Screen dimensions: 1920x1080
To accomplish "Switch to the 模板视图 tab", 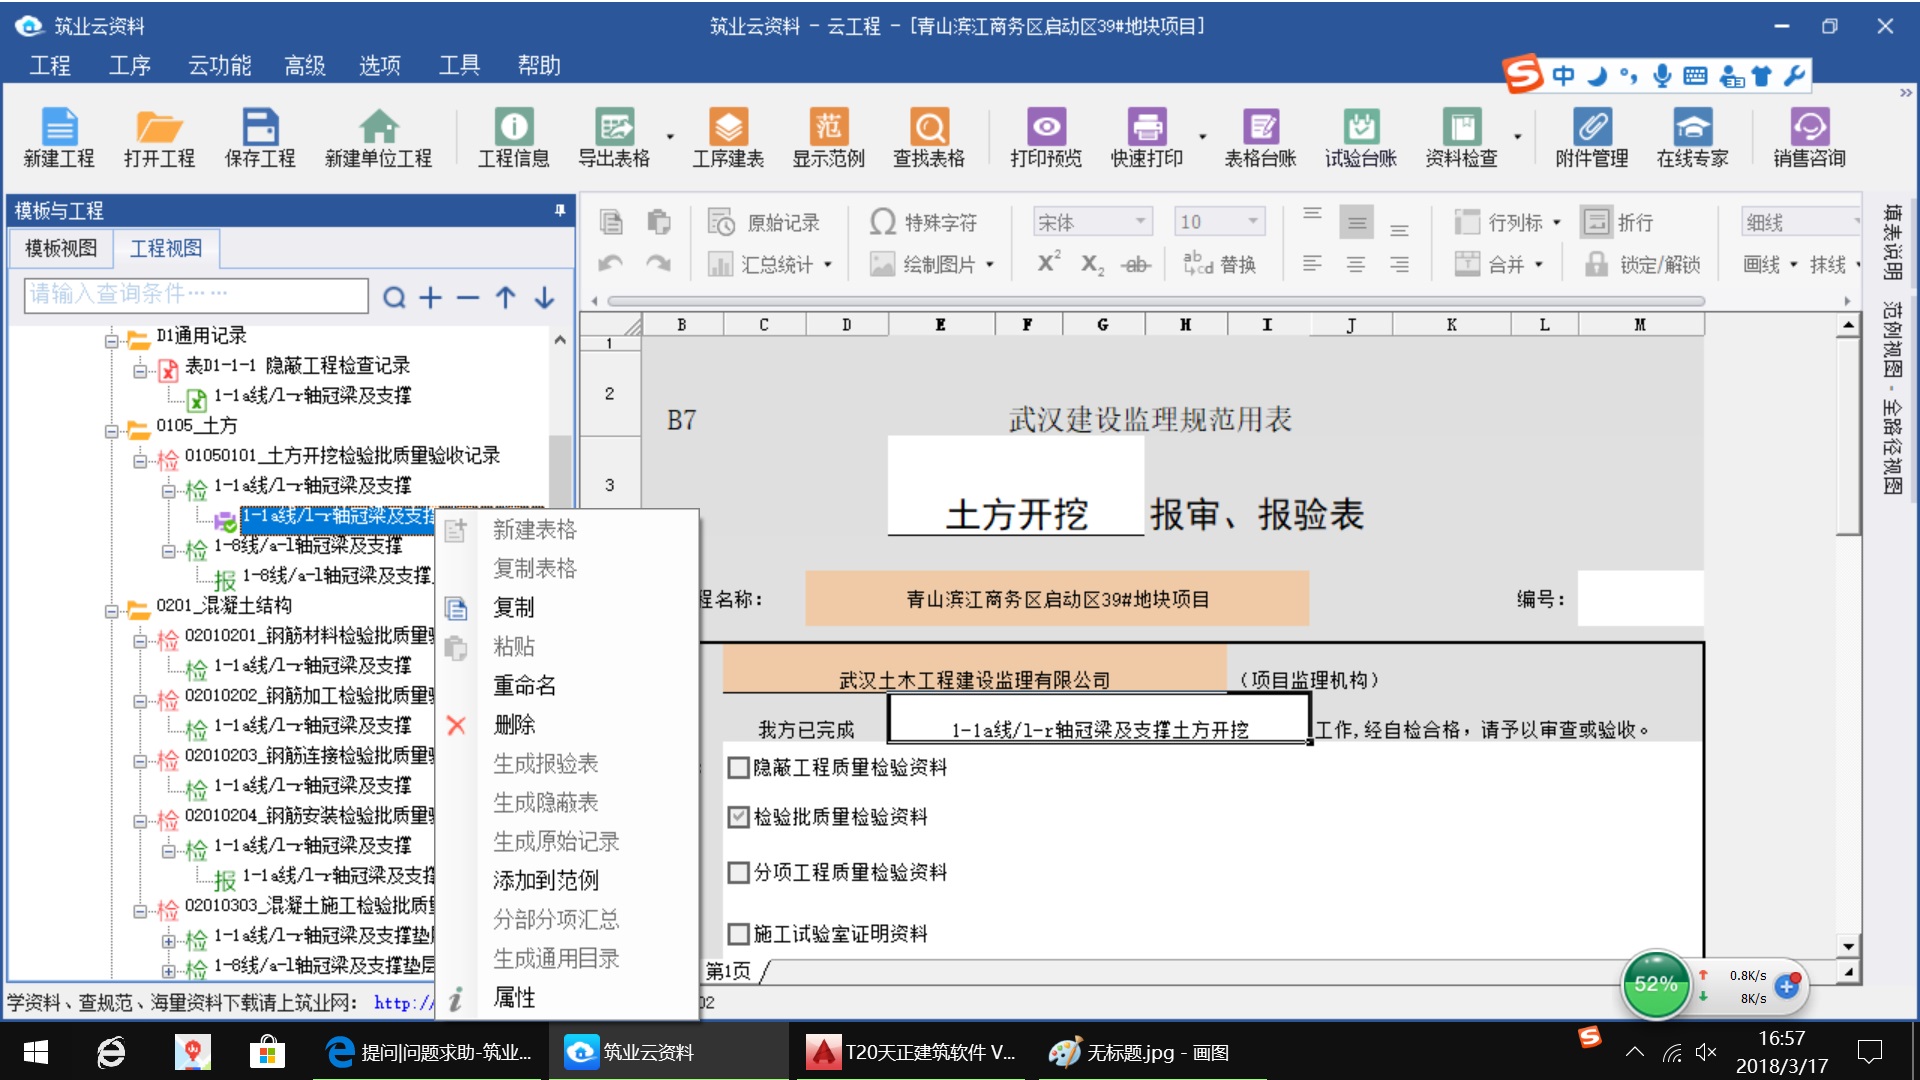I will click(61, 249).
